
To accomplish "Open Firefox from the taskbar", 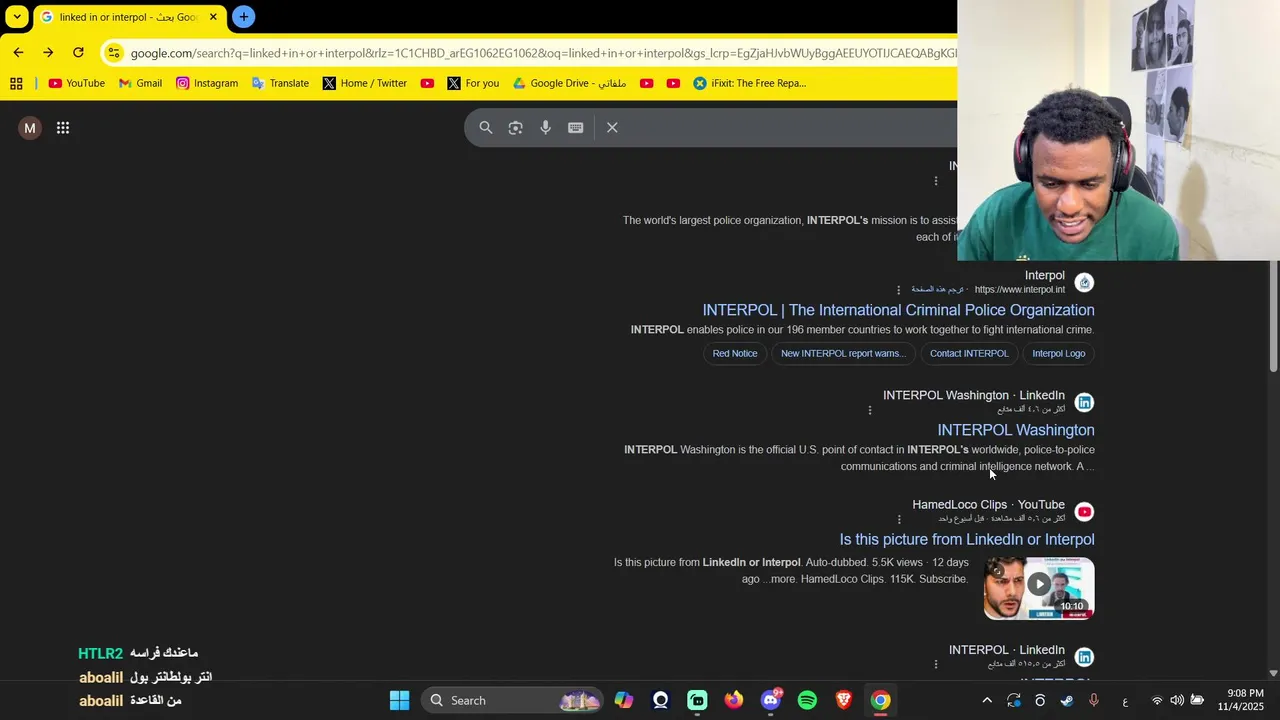I will [734, 700].
